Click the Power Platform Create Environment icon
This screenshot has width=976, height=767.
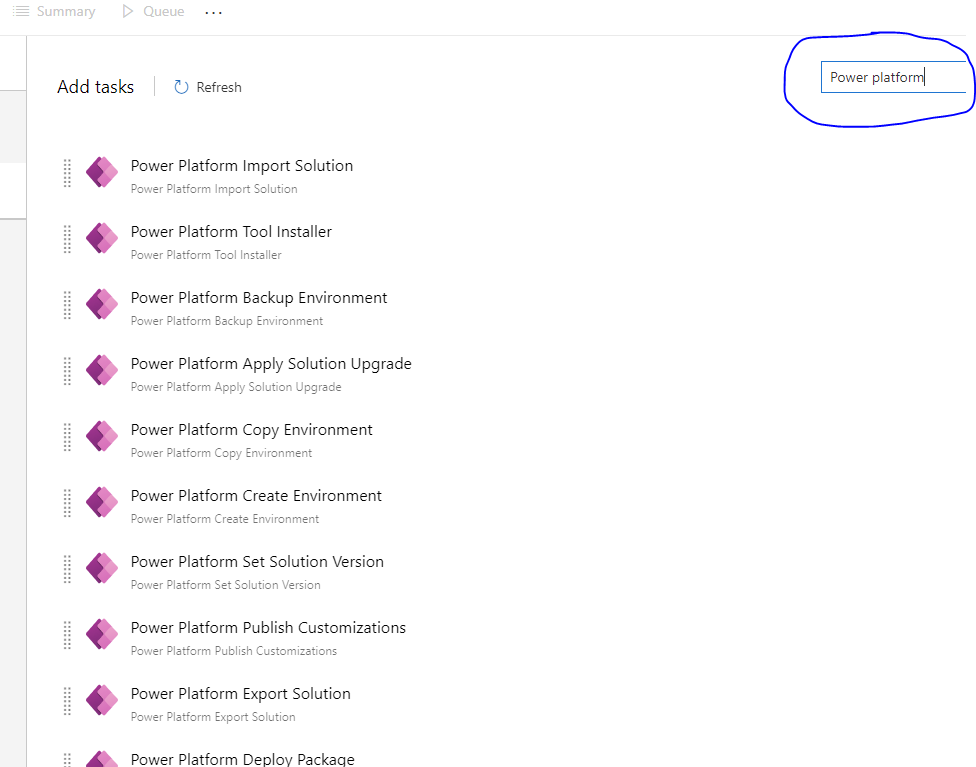(102, 502)
